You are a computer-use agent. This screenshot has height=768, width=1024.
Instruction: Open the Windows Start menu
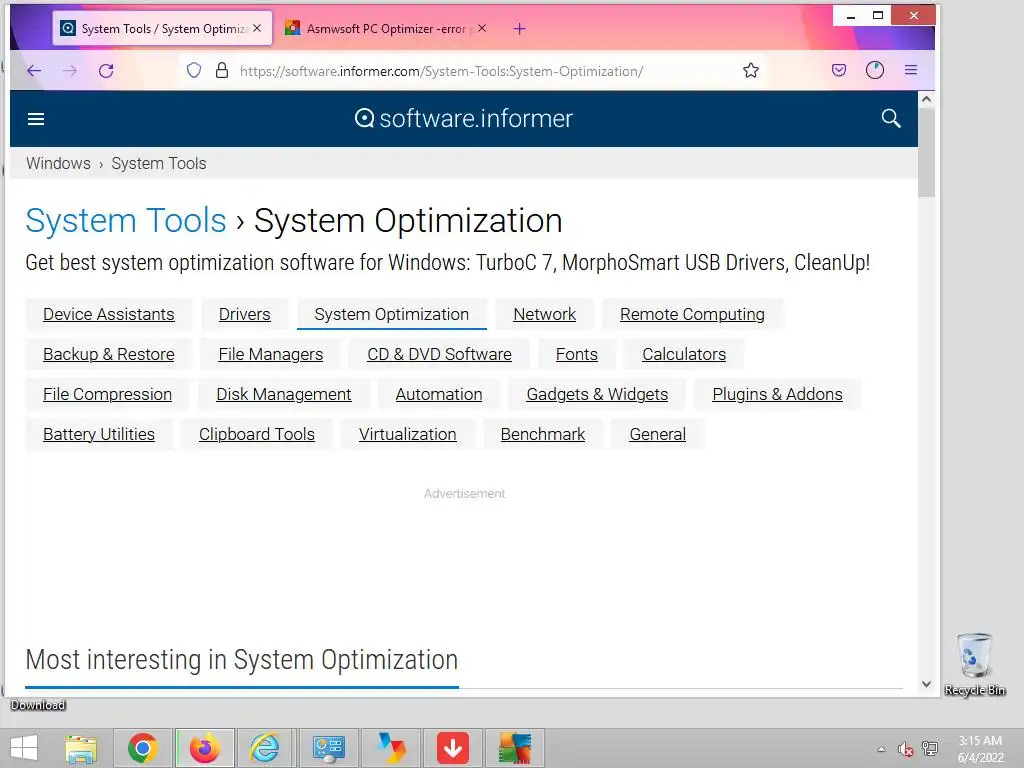point(24,748)
